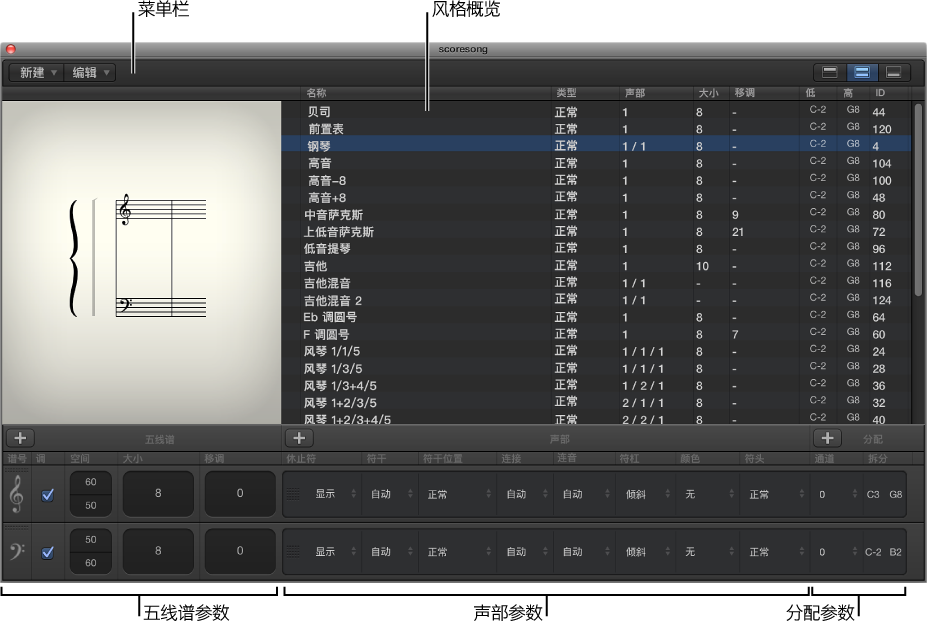Uncheck the treble staff 调 checkbox
The width and height of the screenshot is (930, 636).
47,493
